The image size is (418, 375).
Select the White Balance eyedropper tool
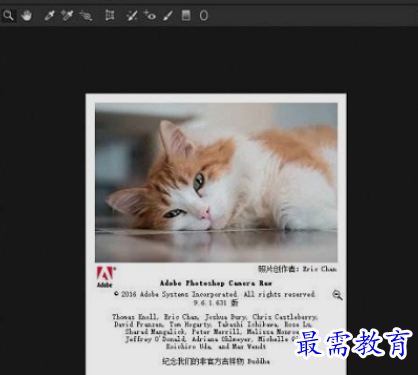(x=49, y=15)
